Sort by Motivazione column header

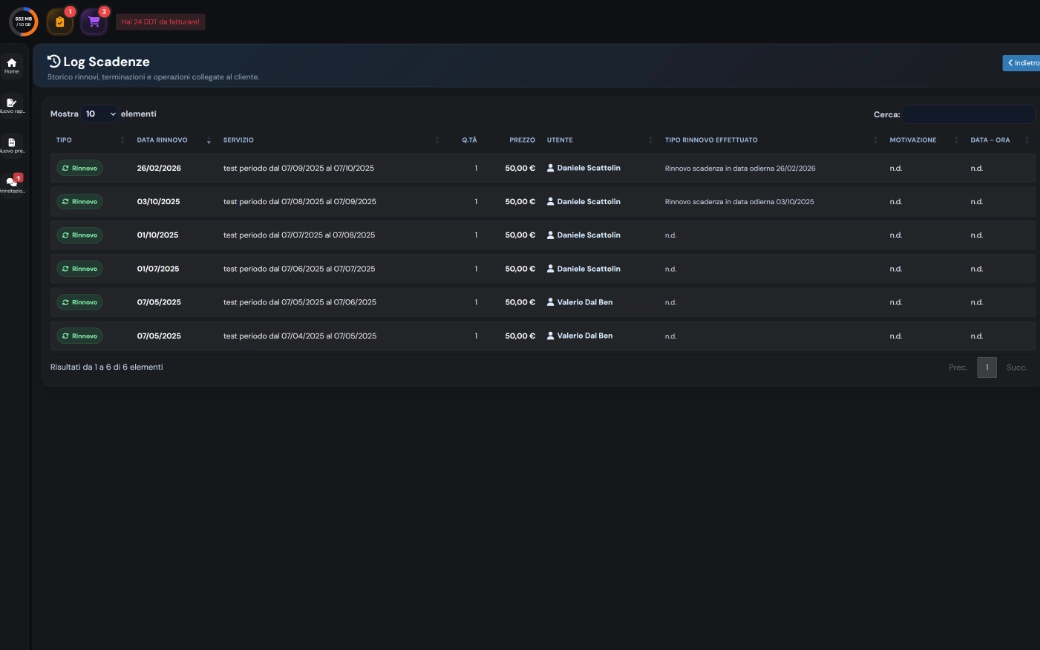(923, 140)
